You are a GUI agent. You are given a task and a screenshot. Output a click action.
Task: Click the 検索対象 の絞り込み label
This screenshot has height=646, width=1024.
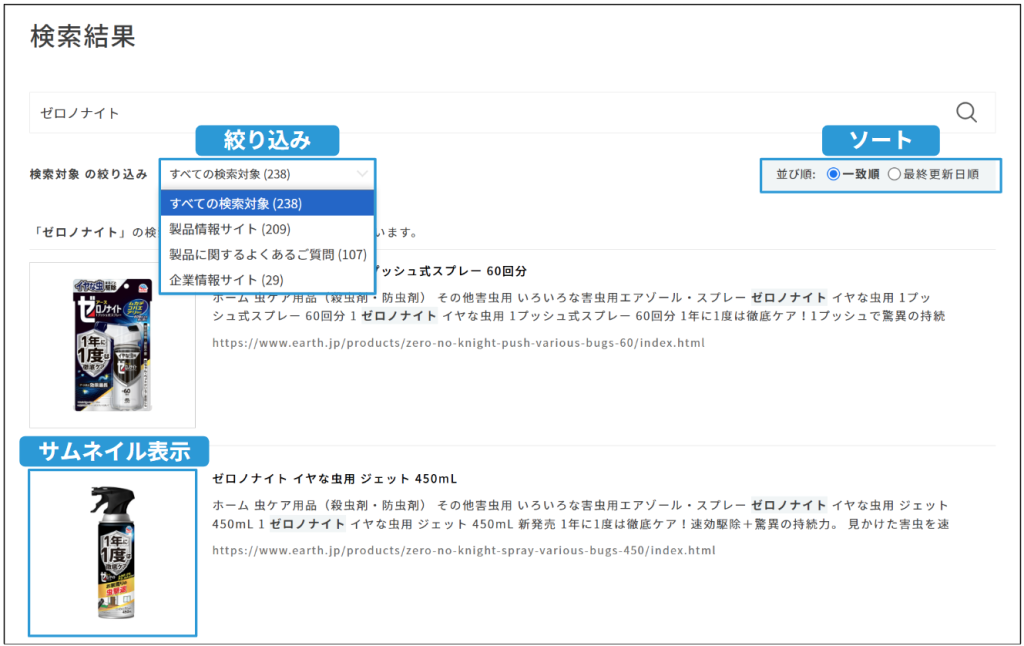coord(88,174)
